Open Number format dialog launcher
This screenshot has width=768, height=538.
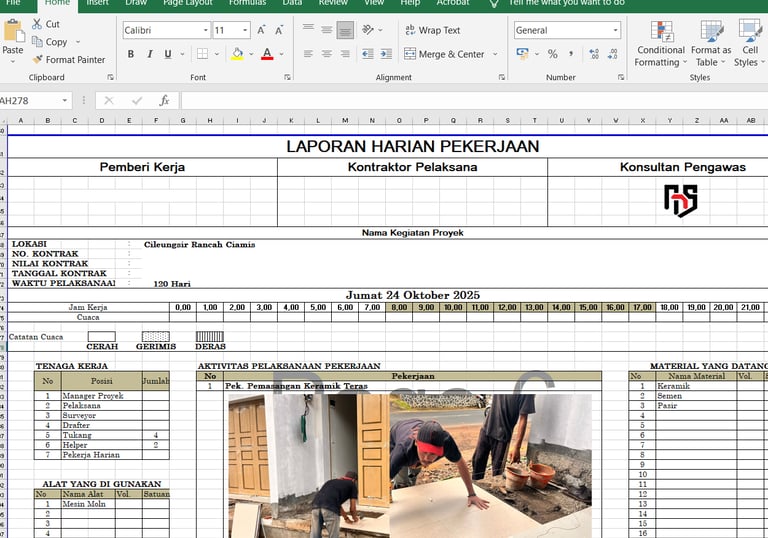[x=621, y=77]
